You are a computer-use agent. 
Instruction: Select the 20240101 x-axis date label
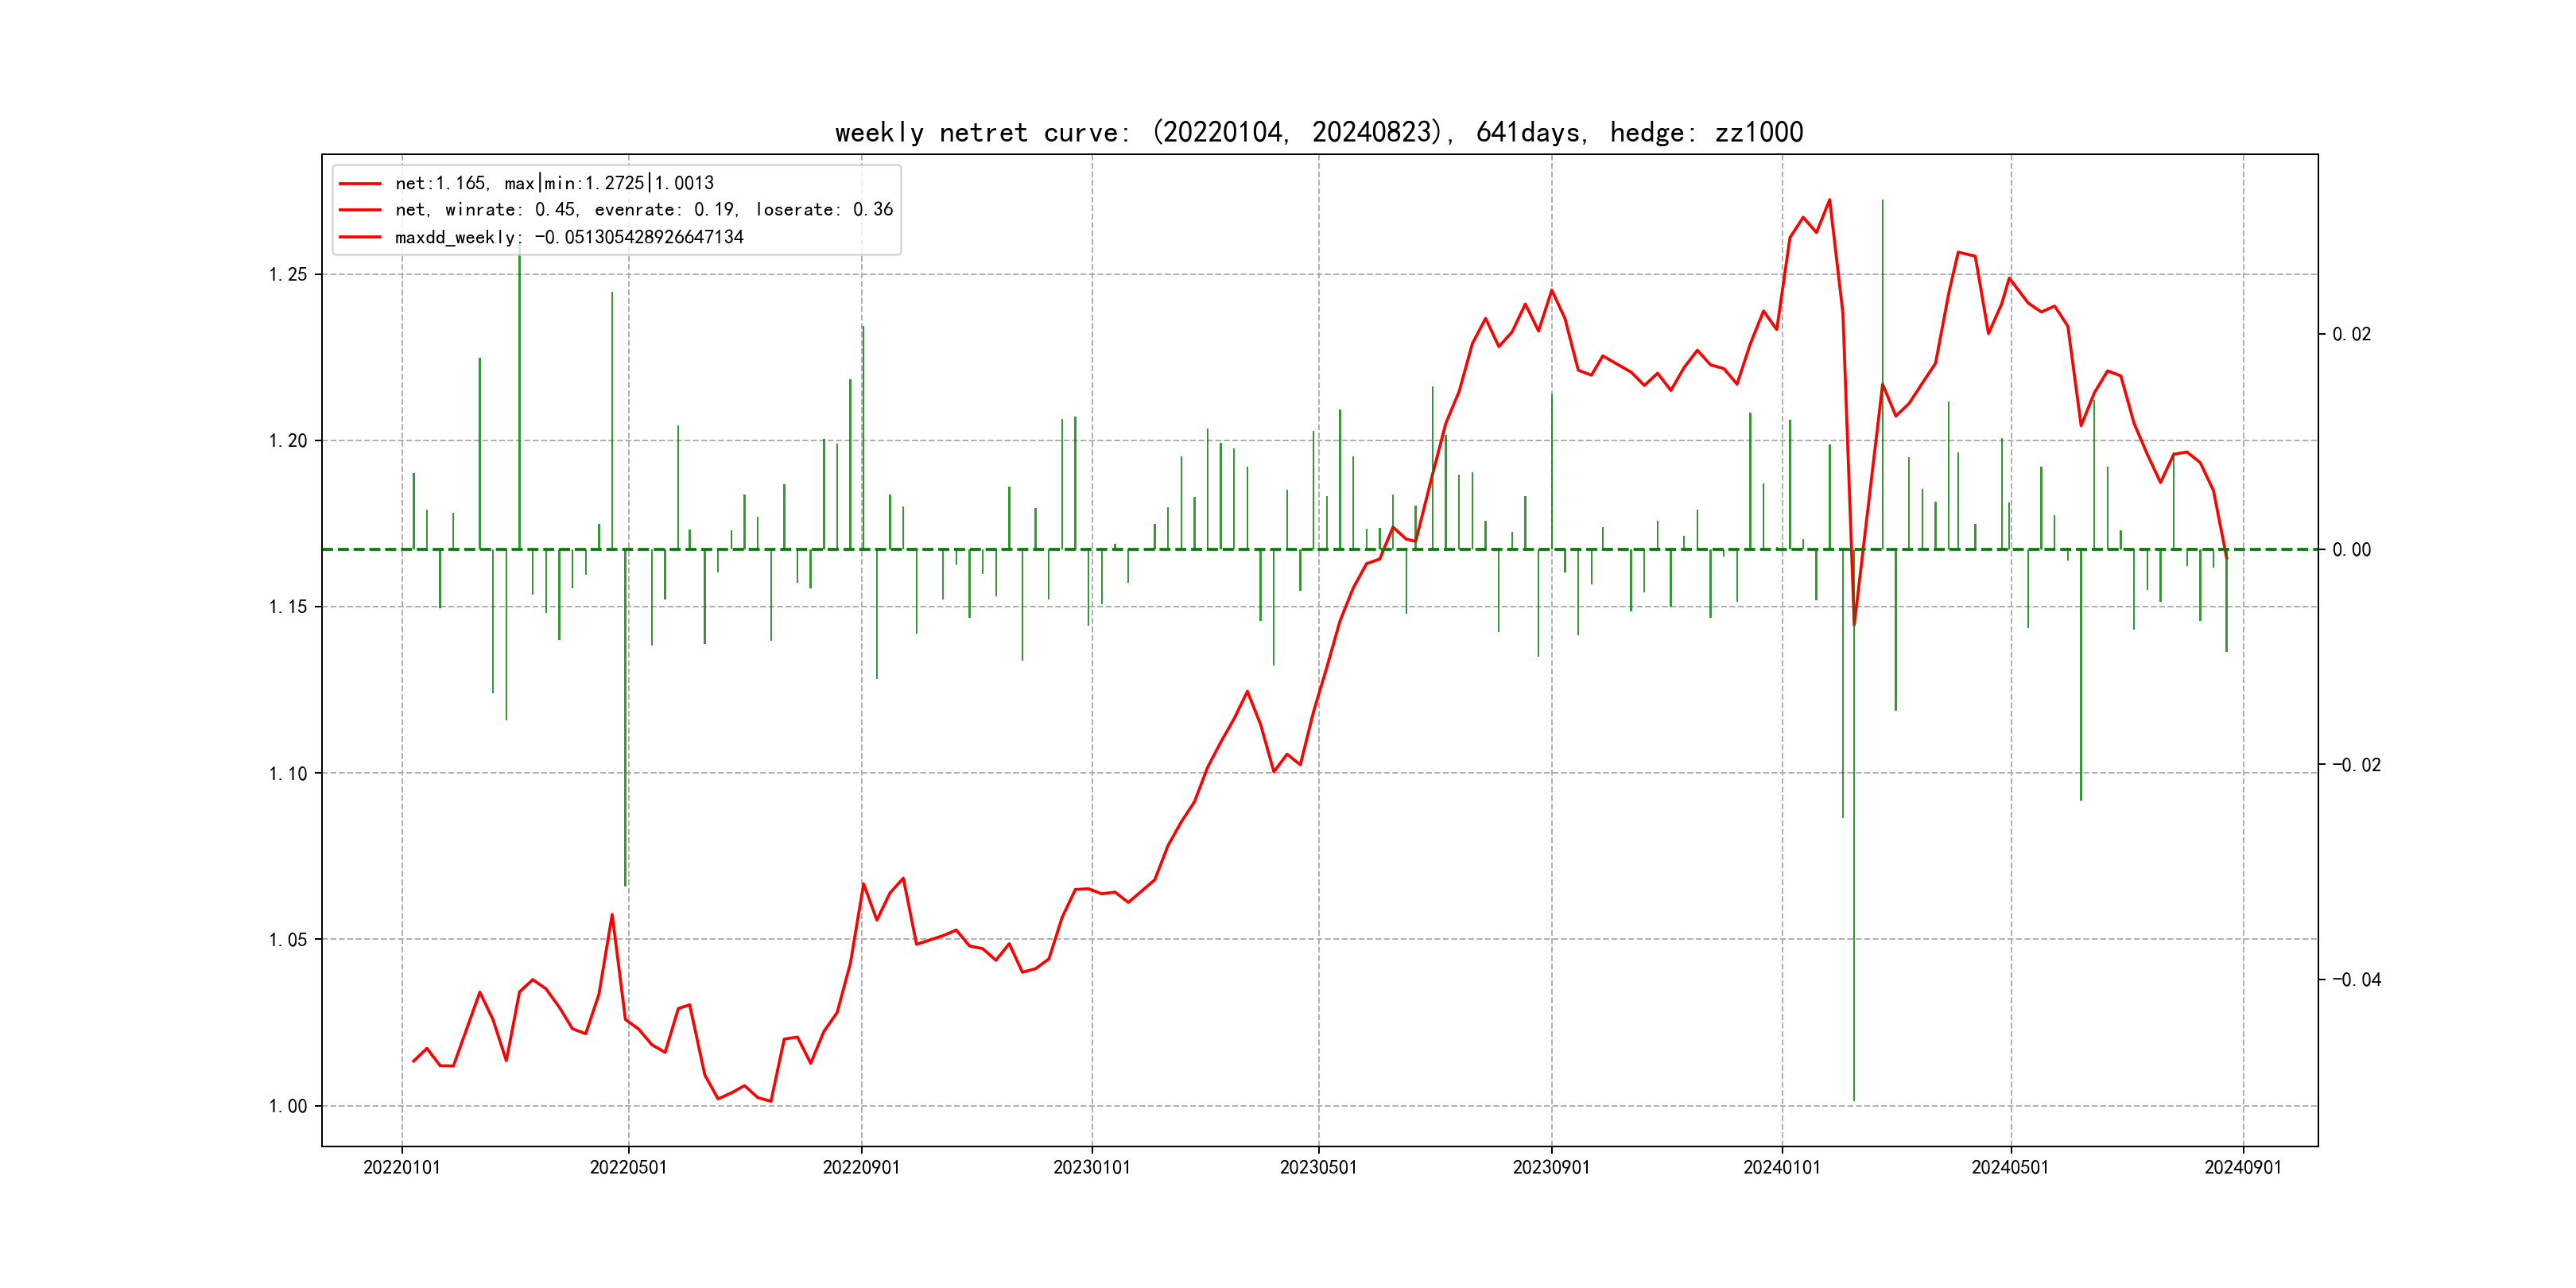[1781, 1168]
